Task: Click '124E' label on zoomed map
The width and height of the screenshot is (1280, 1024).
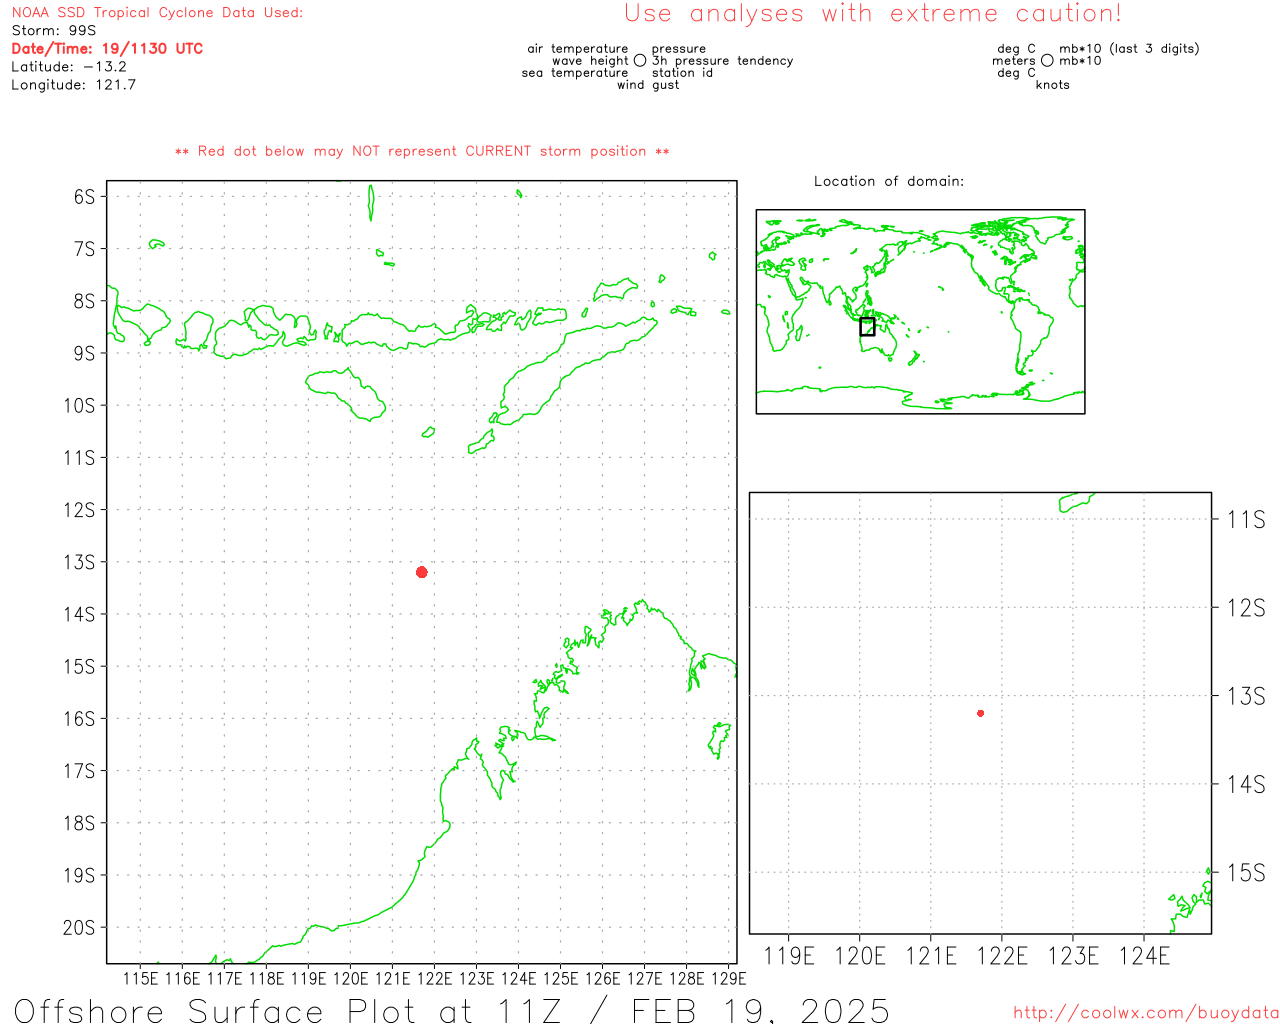Action: pyautogui.click(x=1144, y=956)
